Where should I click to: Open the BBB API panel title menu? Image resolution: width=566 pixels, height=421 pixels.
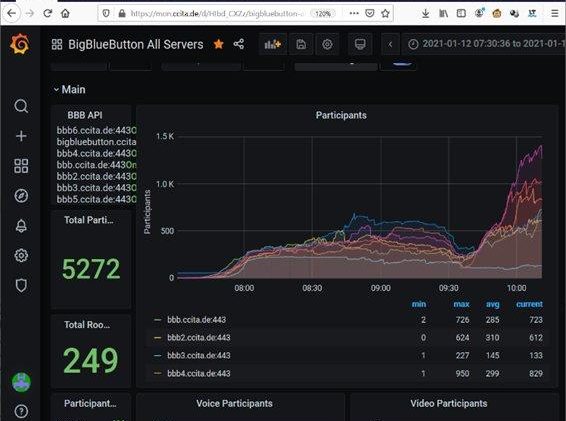click(x=85, y=115)
